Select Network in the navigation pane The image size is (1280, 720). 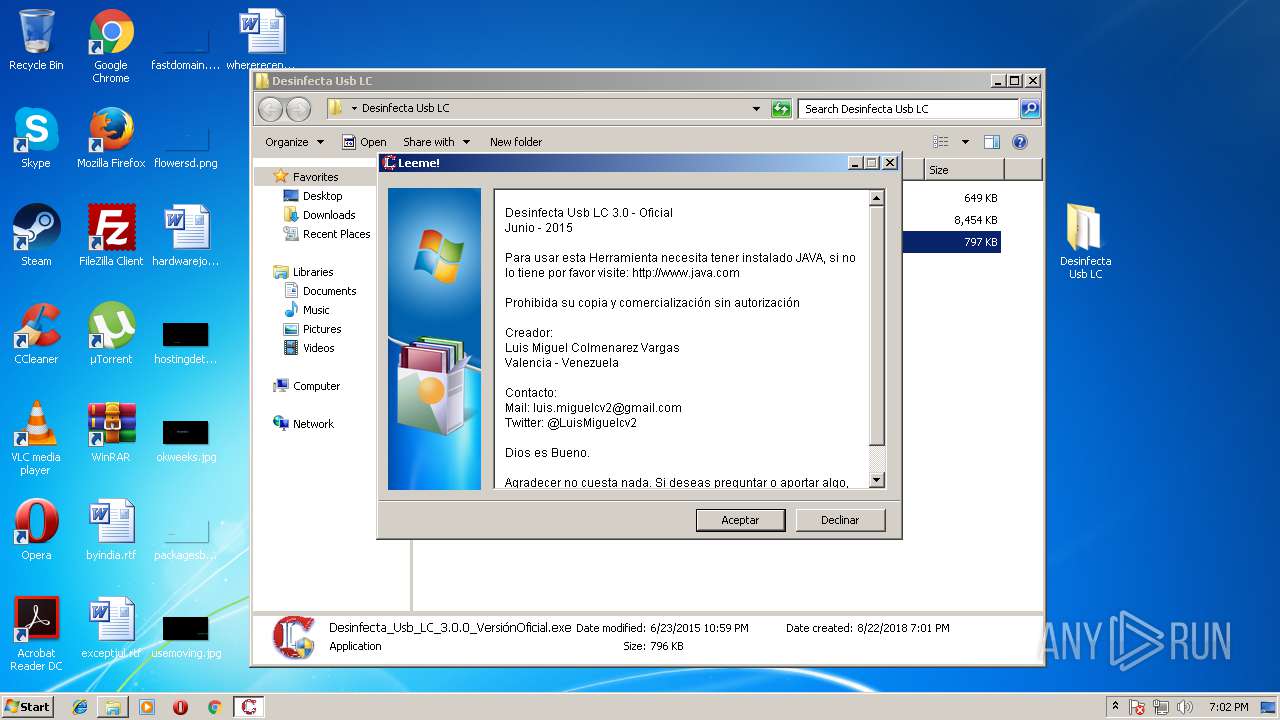303,424
